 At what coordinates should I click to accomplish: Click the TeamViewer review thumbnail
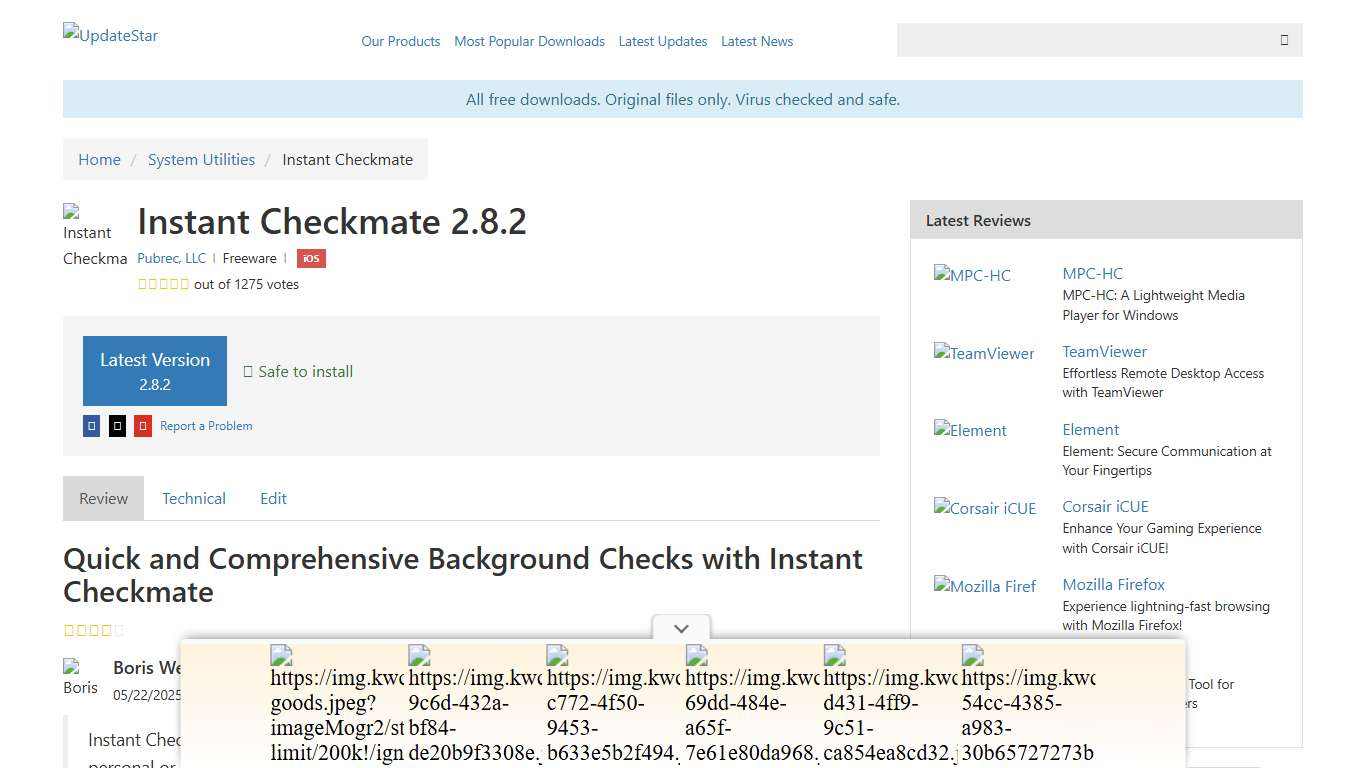tap(983, 353)
